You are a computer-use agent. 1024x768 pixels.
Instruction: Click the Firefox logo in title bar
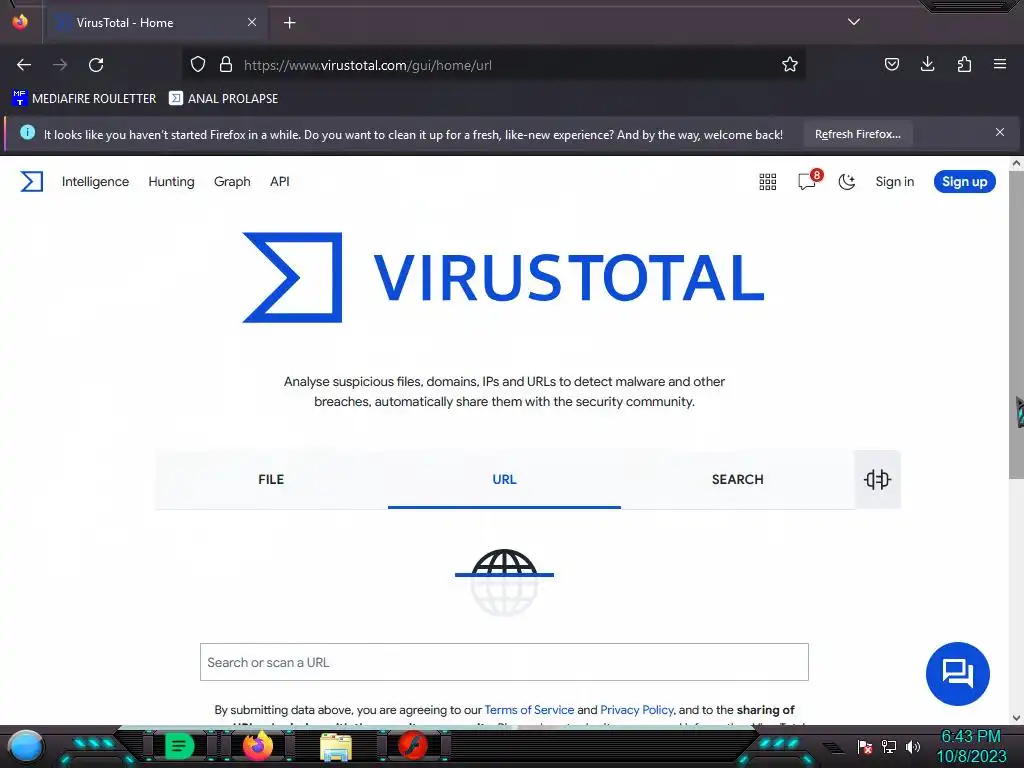20,22
